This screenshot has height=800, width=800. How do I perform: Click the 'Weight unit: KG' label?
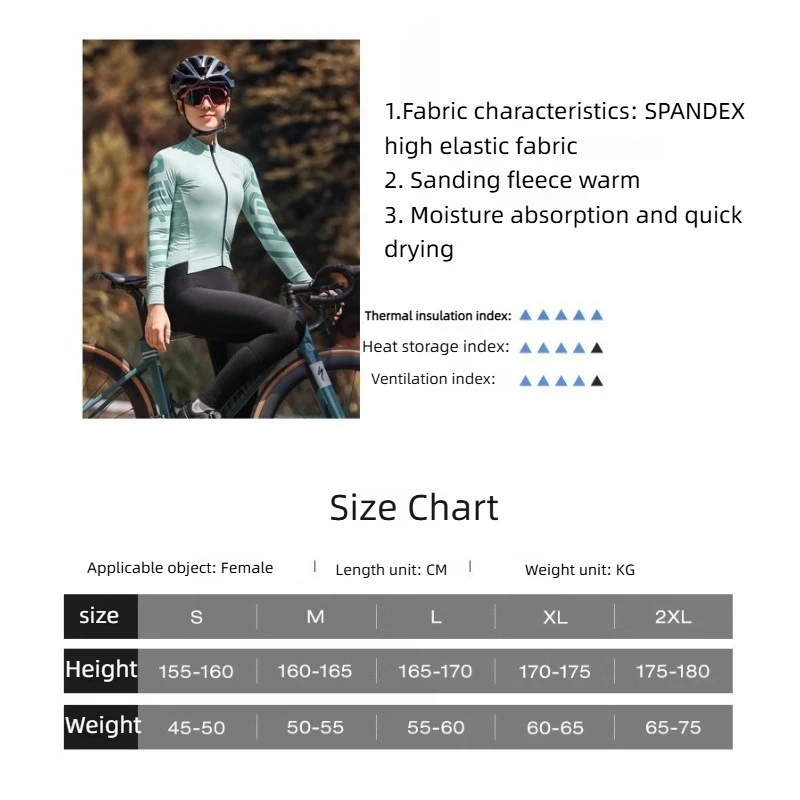point(580,570)
